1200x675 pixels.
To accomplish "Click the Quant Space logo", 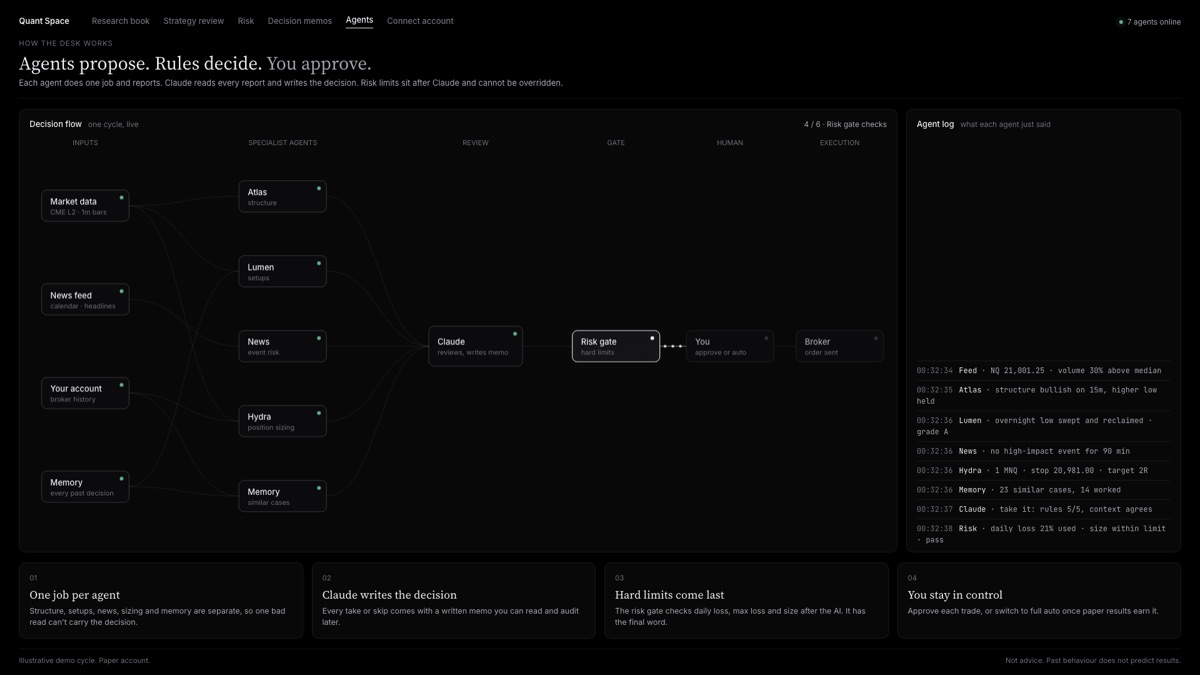I will click(44, 21).
